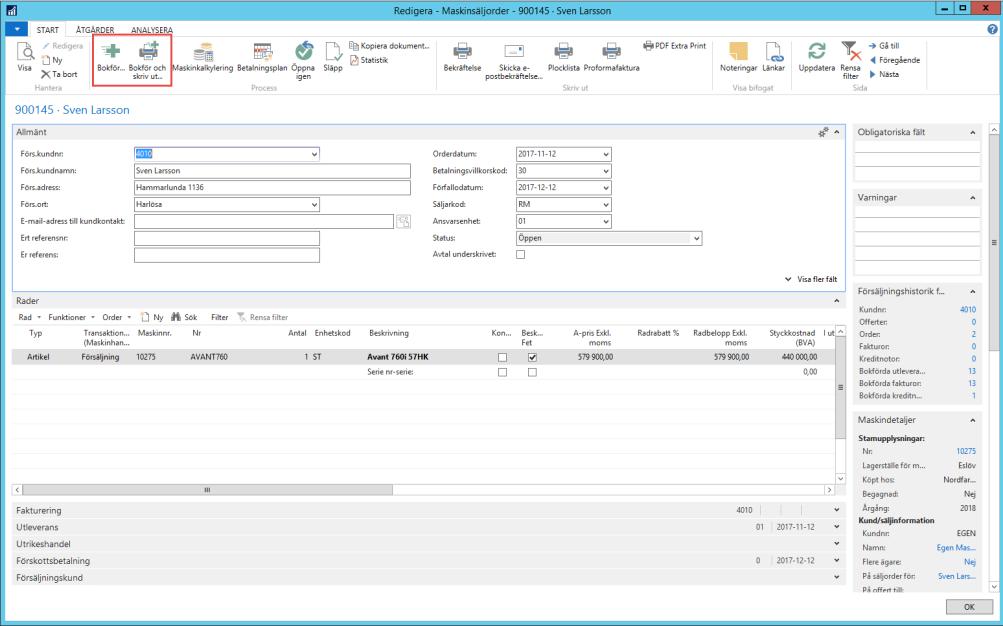
Task: Click Filter in the Rader toolbar
Action: pos(219,317)
